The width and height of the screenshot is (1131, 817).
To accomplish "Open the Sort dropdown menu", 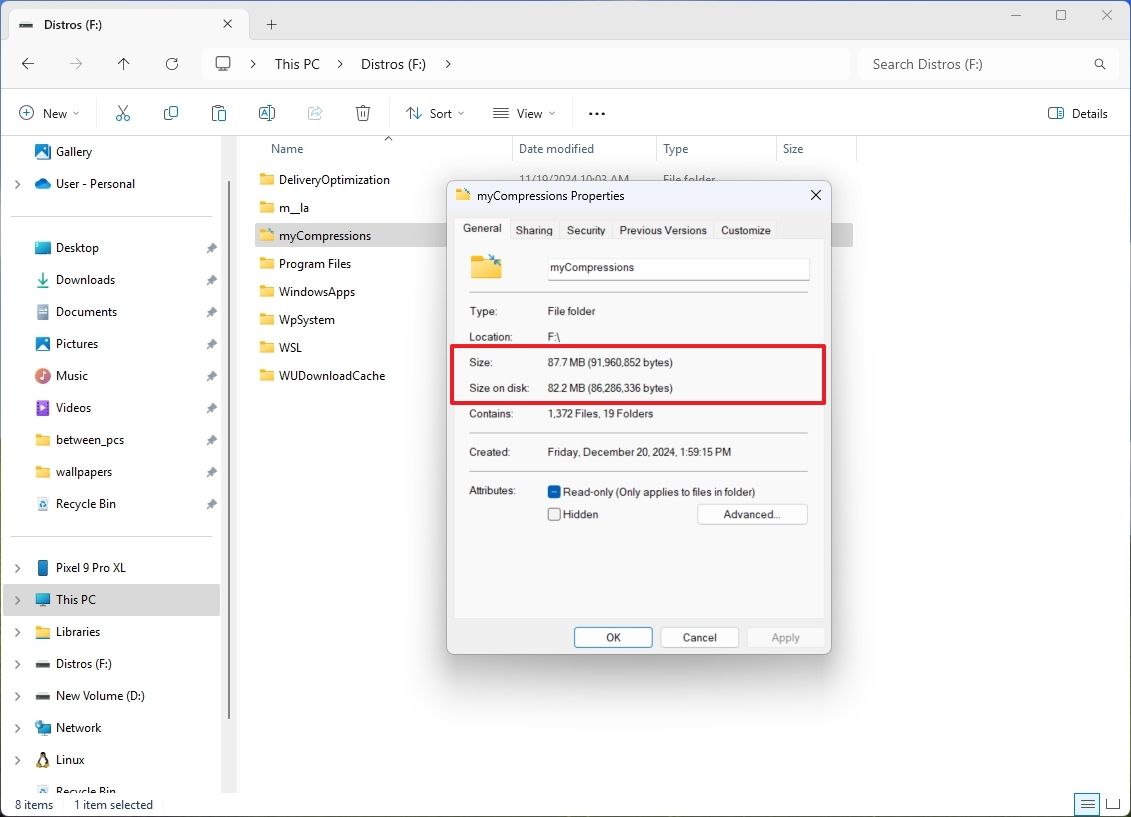I will (x=434, y=113).
